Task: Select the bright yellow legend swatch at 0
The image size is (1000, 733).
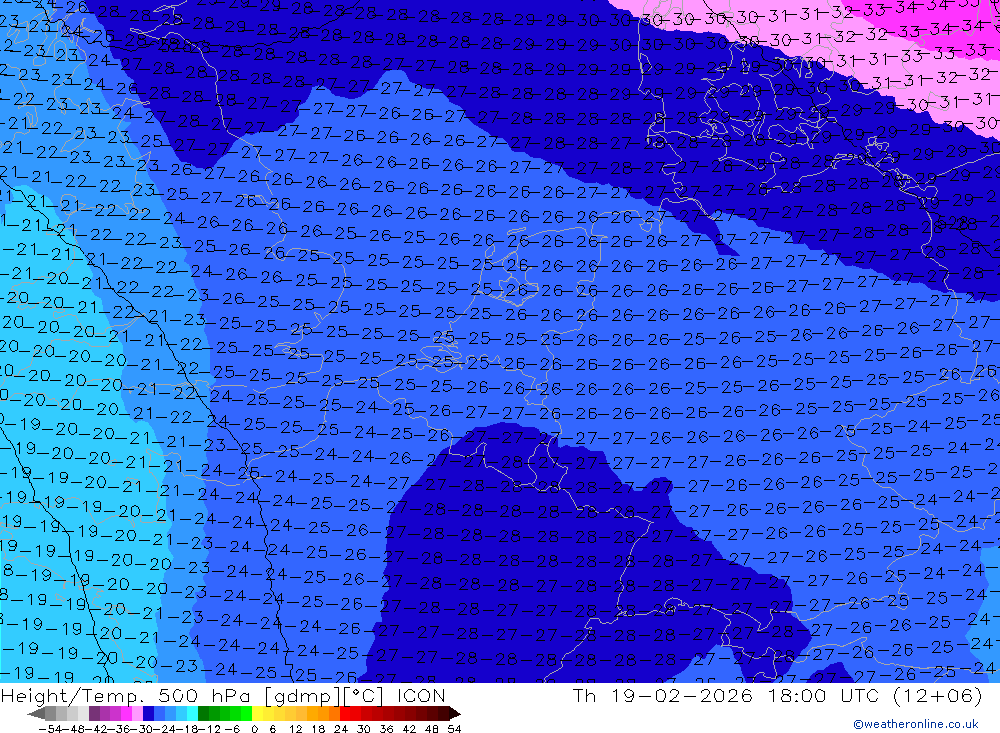Action: [258, 714]
